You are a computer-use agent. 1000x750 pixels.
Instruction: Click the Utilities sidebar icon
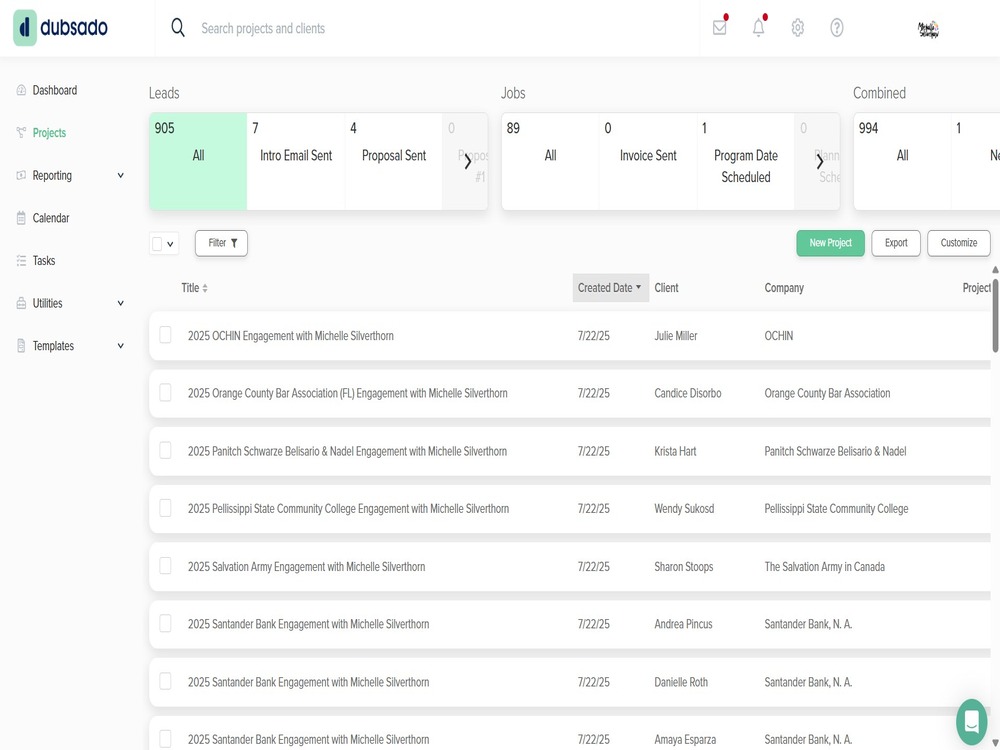pyautogui.click(x=21, y=304)
